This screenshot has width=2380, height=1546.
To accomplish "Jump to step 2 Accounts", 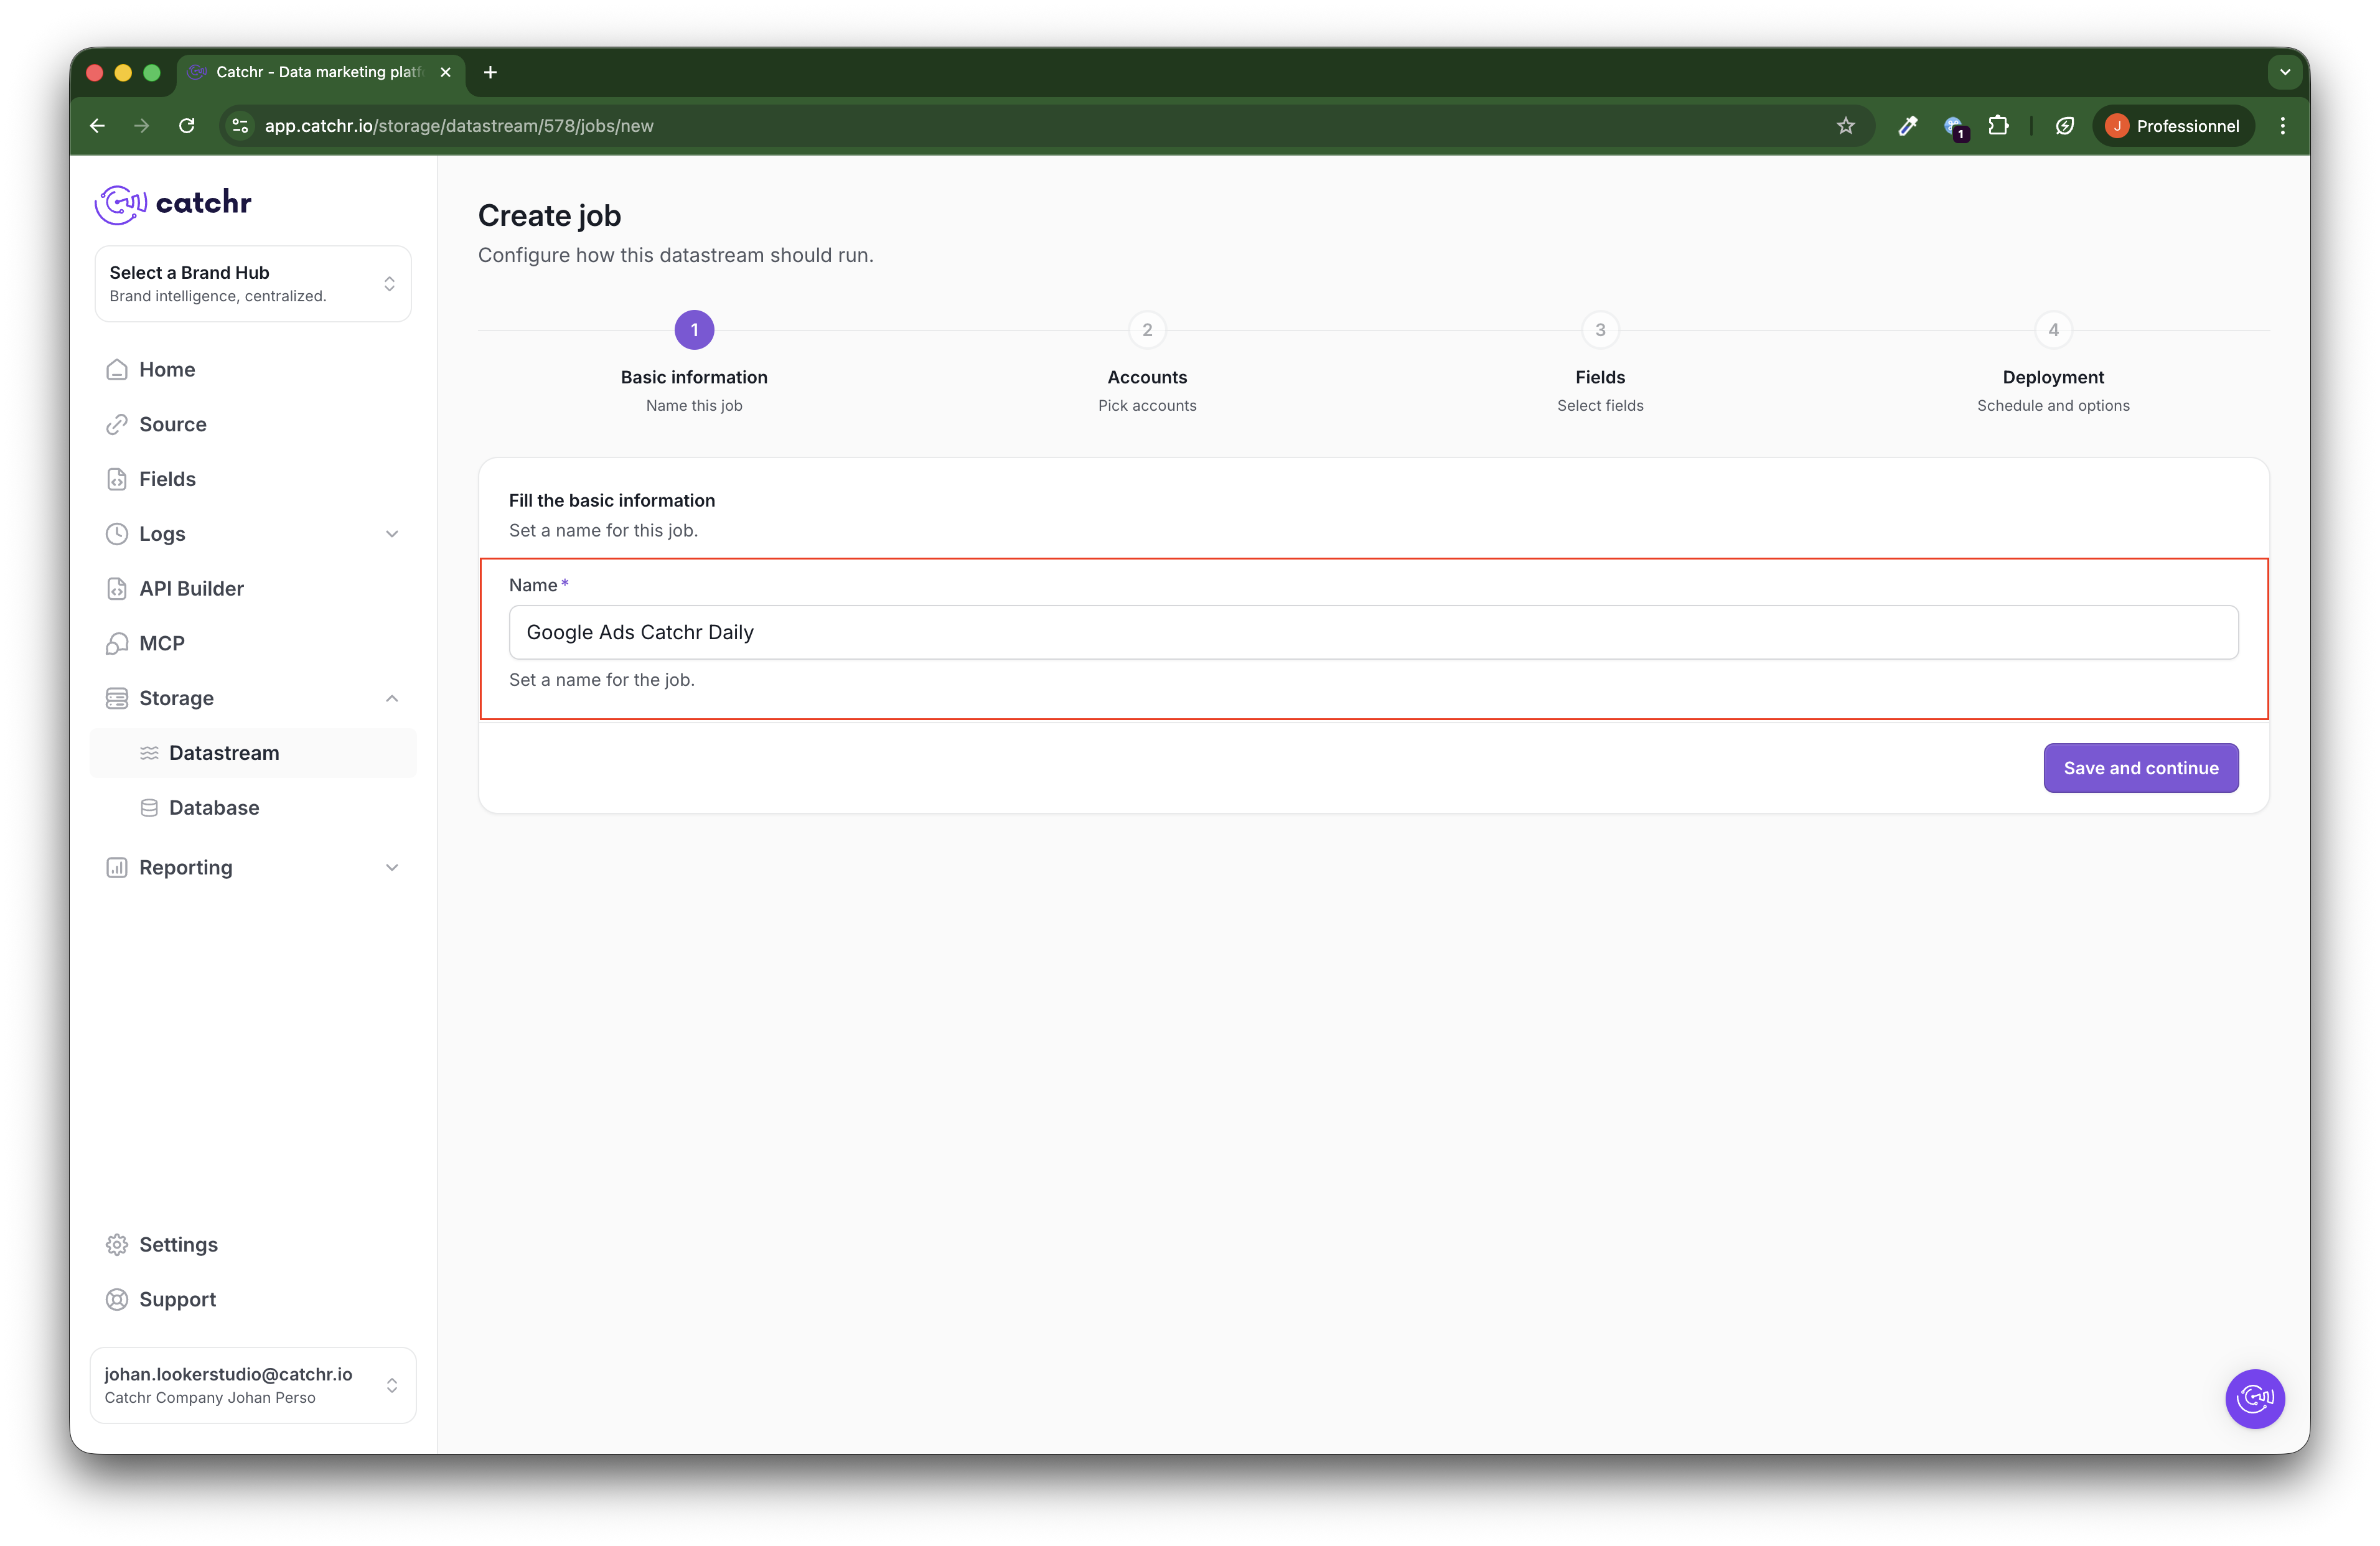I will pos(1147,330).
